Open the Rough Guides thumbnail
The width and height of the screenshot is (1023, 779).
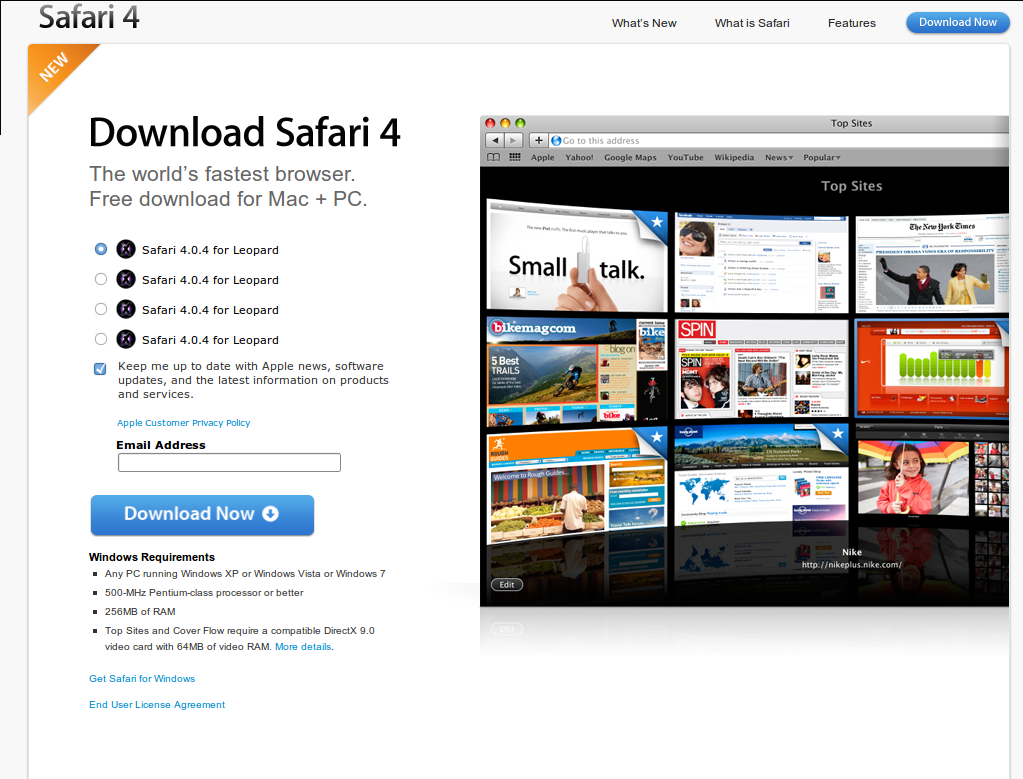pos(577,486)
